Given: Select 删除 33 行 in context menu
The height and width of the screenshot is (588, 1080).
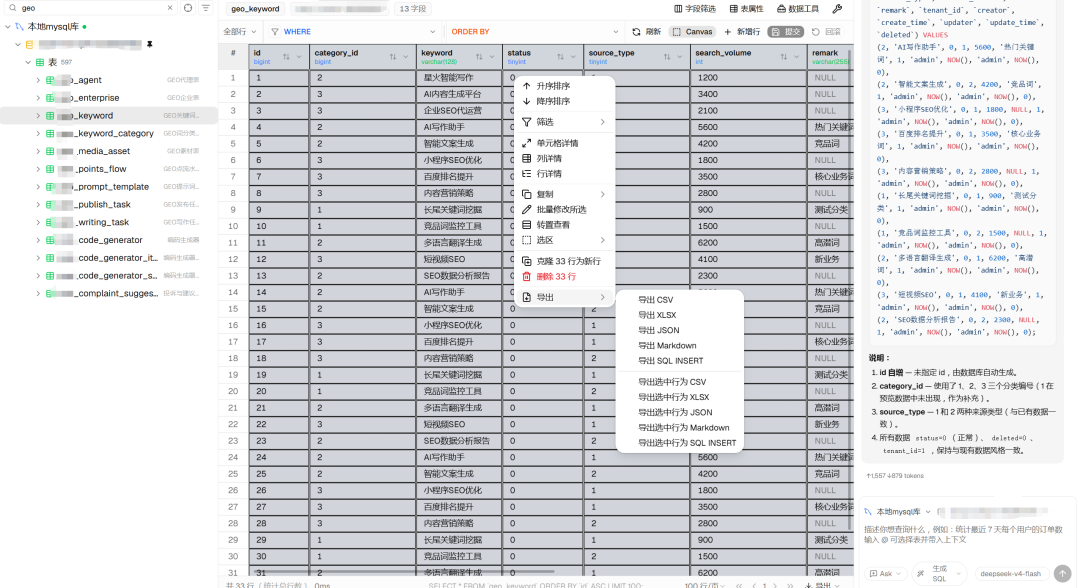Looking at the screenshot, I should coord(556,277).
